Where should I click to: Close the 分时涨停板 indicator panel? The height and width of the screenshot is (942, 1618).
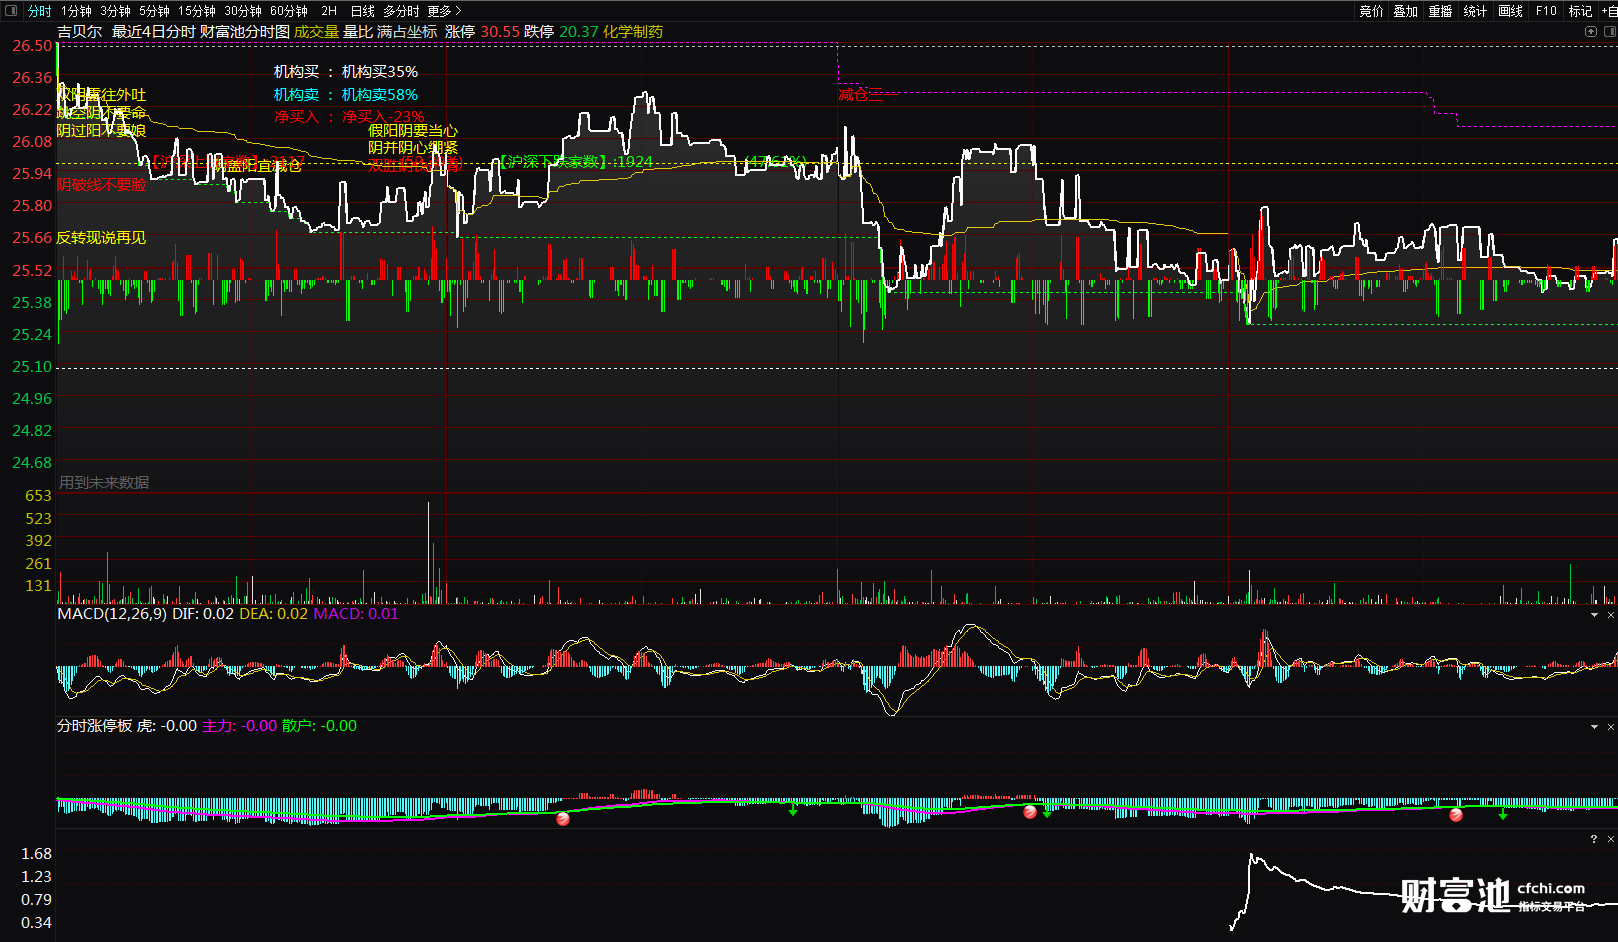1610,727
